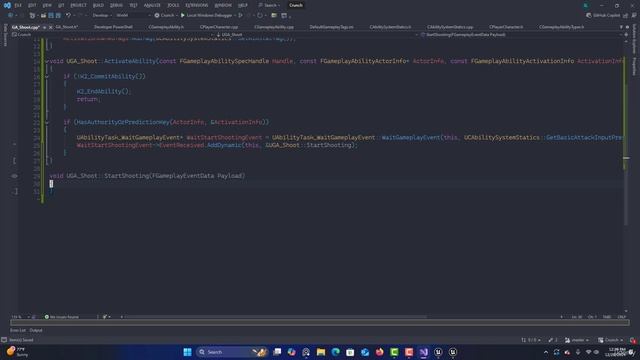Open File Explorer from taskbar
This screenshot has height=360, width=640.
(x=321, y=352)
